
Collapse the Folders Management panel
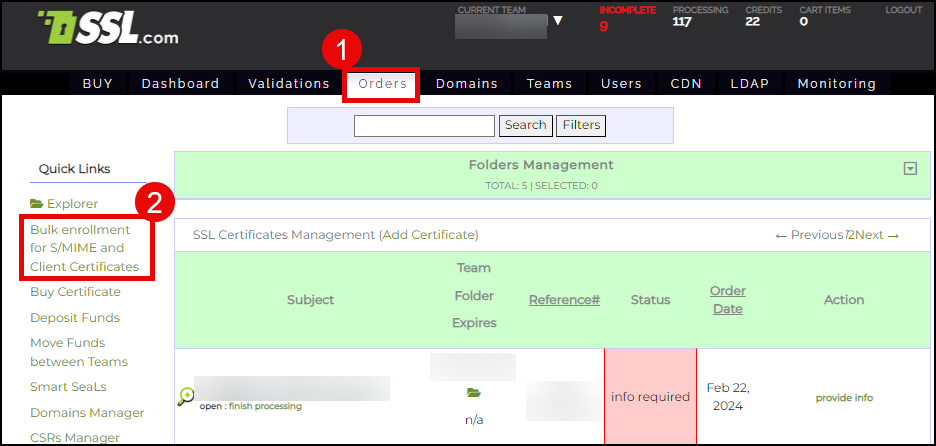(910, 169)
